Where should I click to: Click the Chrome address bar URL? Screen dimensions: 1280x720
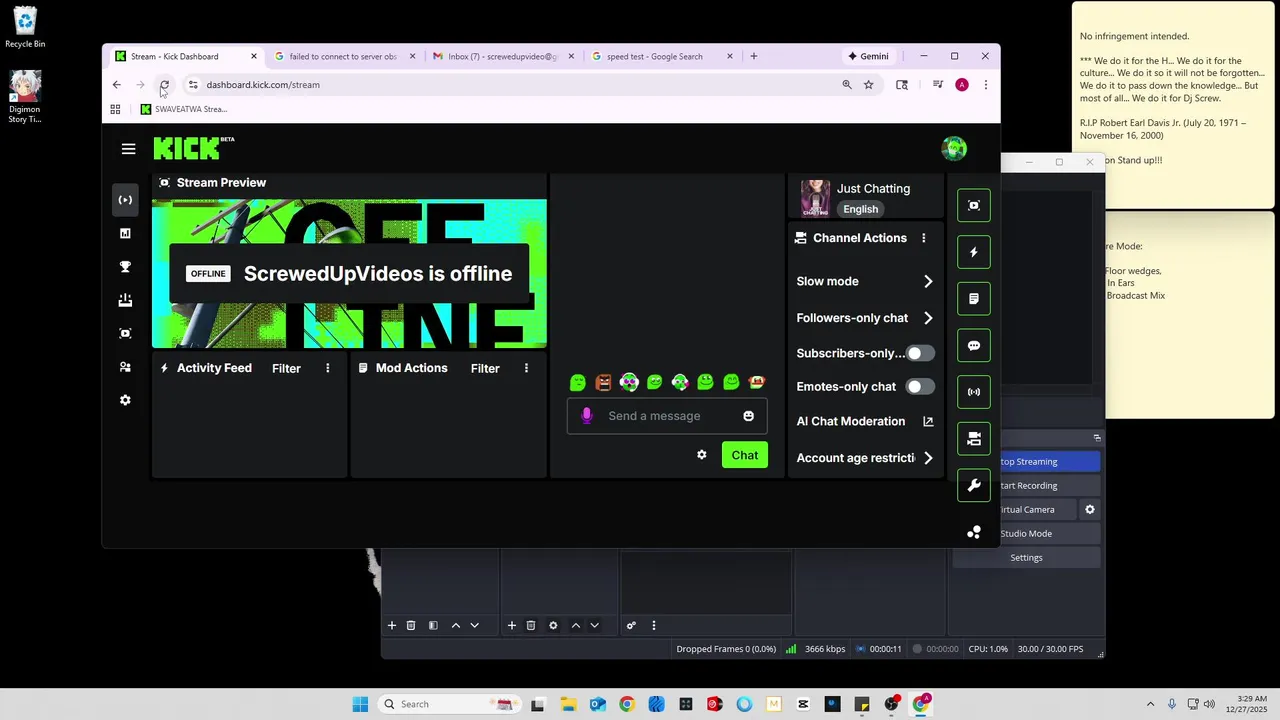263,85
